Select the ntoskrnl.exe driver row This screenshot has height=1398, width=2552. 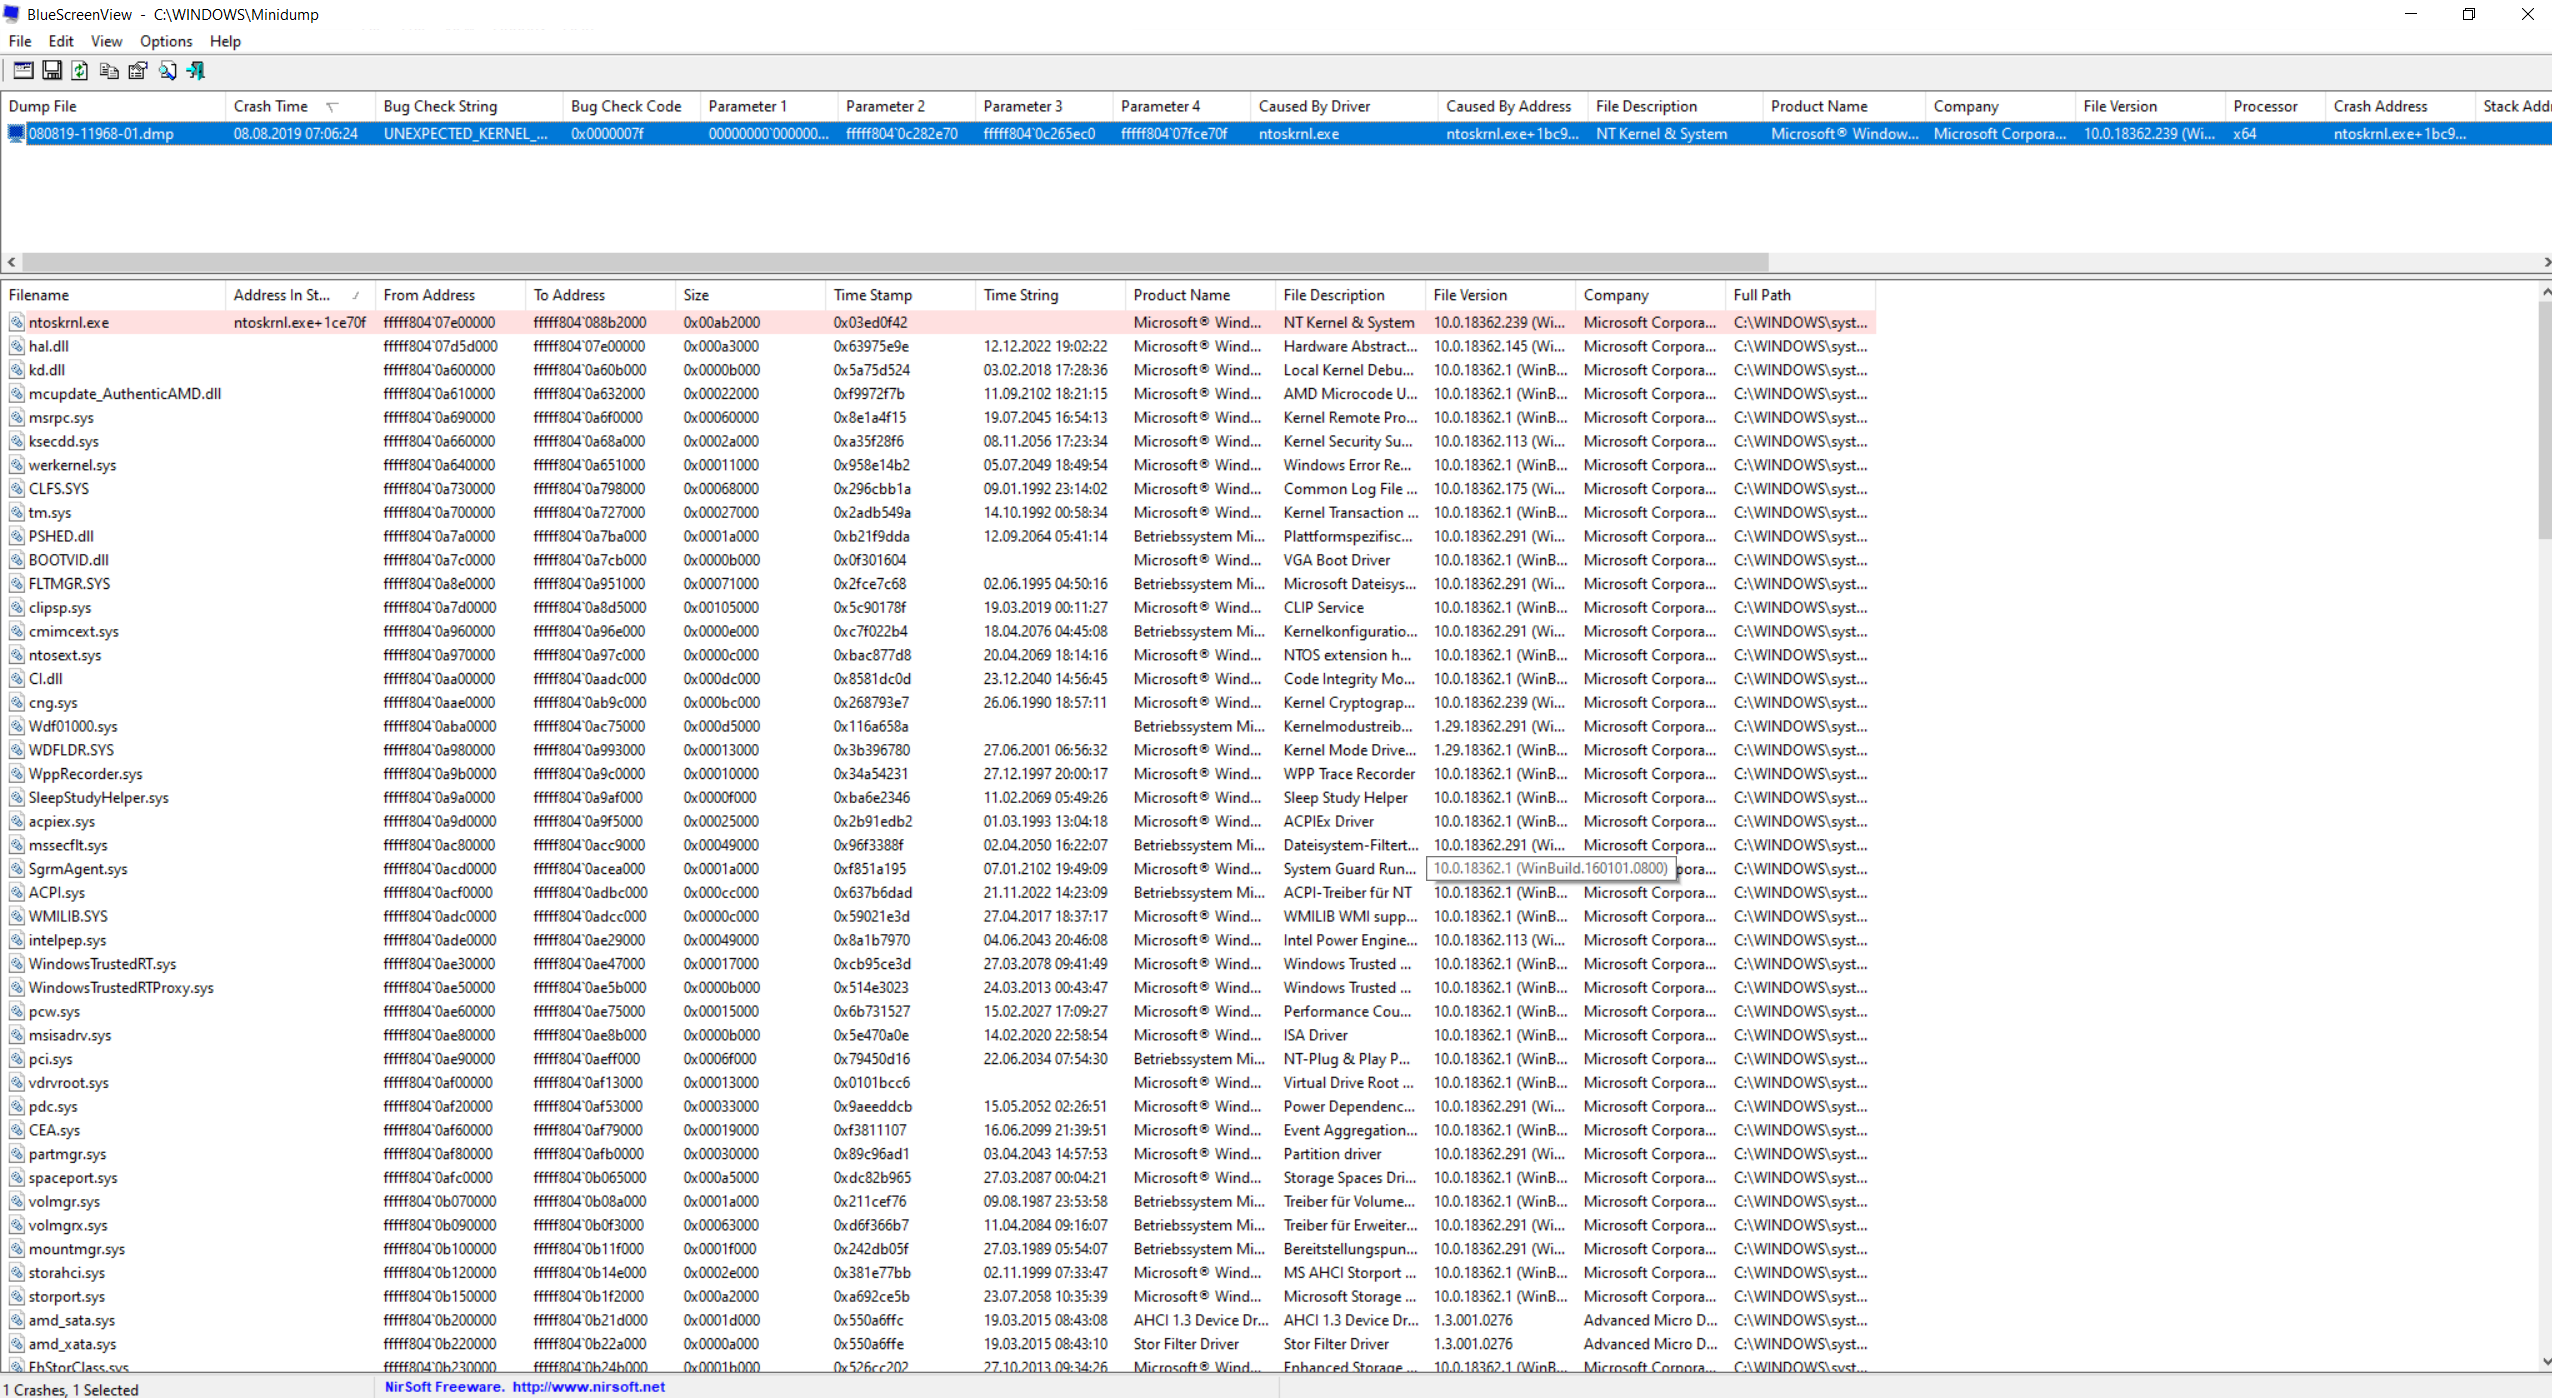coord(69,322)
